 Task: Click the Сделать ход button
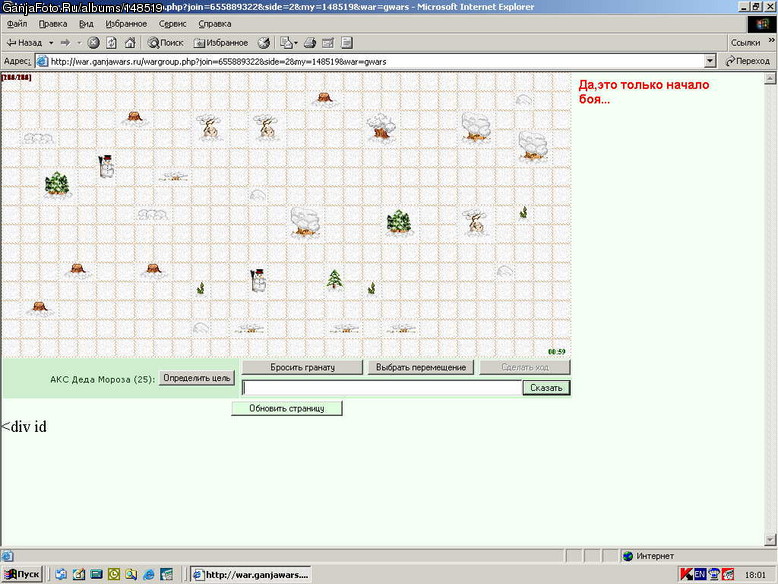[x=524, y=368]
